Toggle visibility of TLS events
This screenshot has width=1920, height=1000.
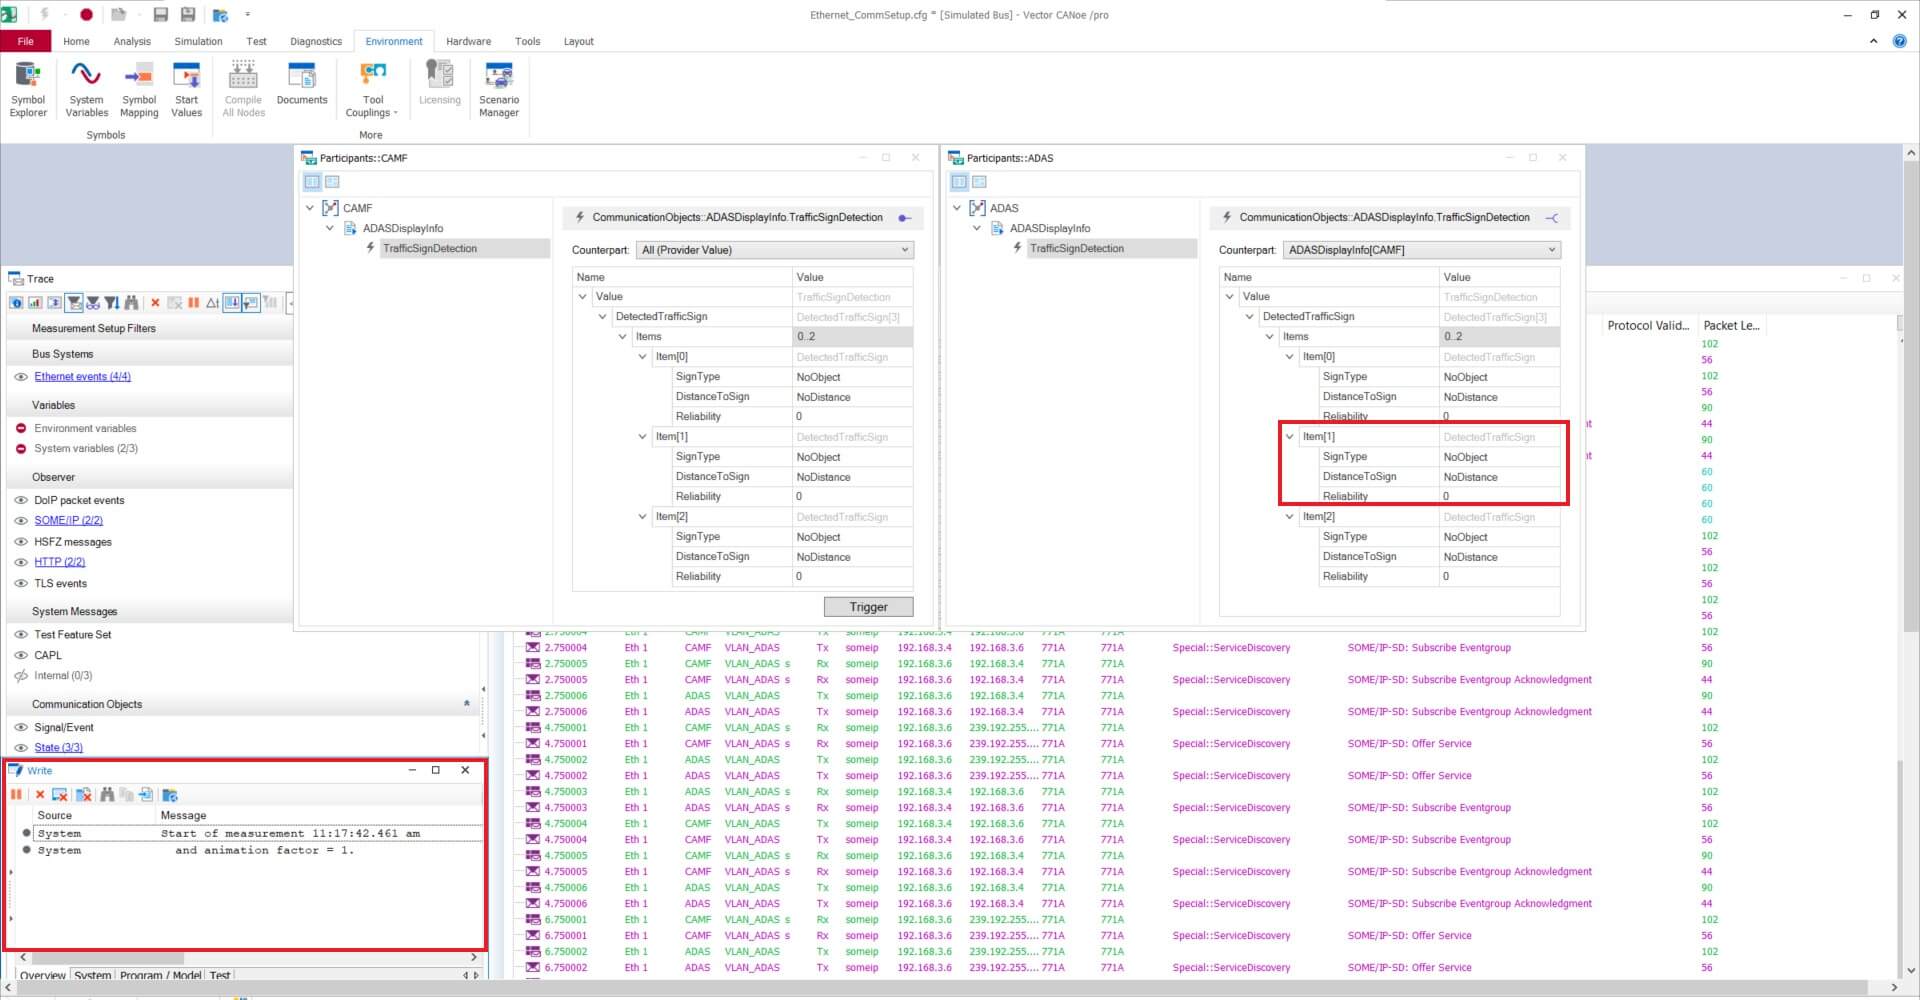click(21, 584)
